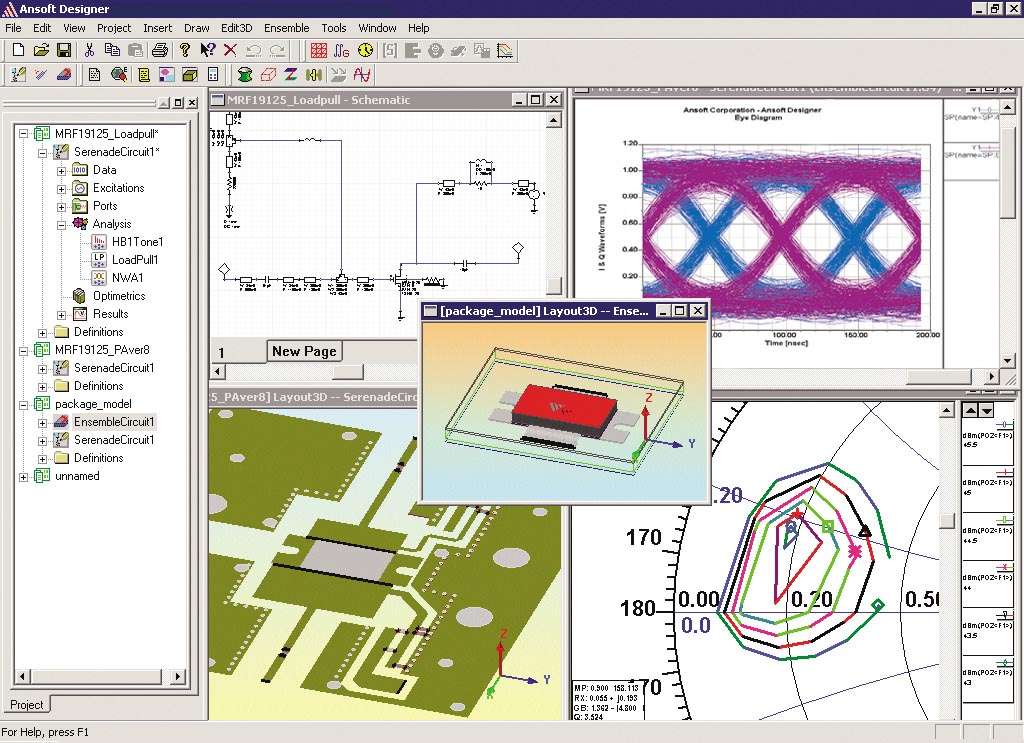Collapse the MRF19125_PAver8 project node
Image resolution: width=1024 pixels, height=743 pixels.
pyautogui.click(x=24, y=351)
